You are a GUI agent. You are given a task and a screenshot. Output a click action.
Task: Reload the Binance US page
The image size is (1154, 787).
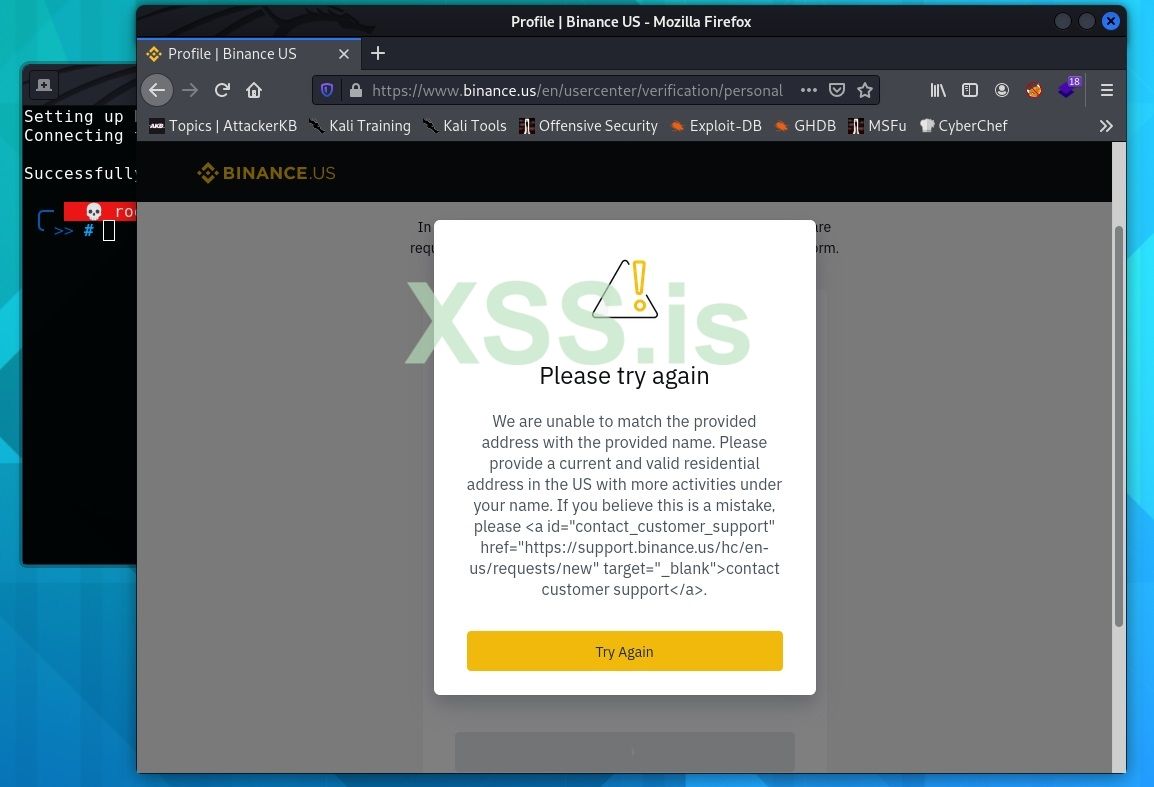222,90
